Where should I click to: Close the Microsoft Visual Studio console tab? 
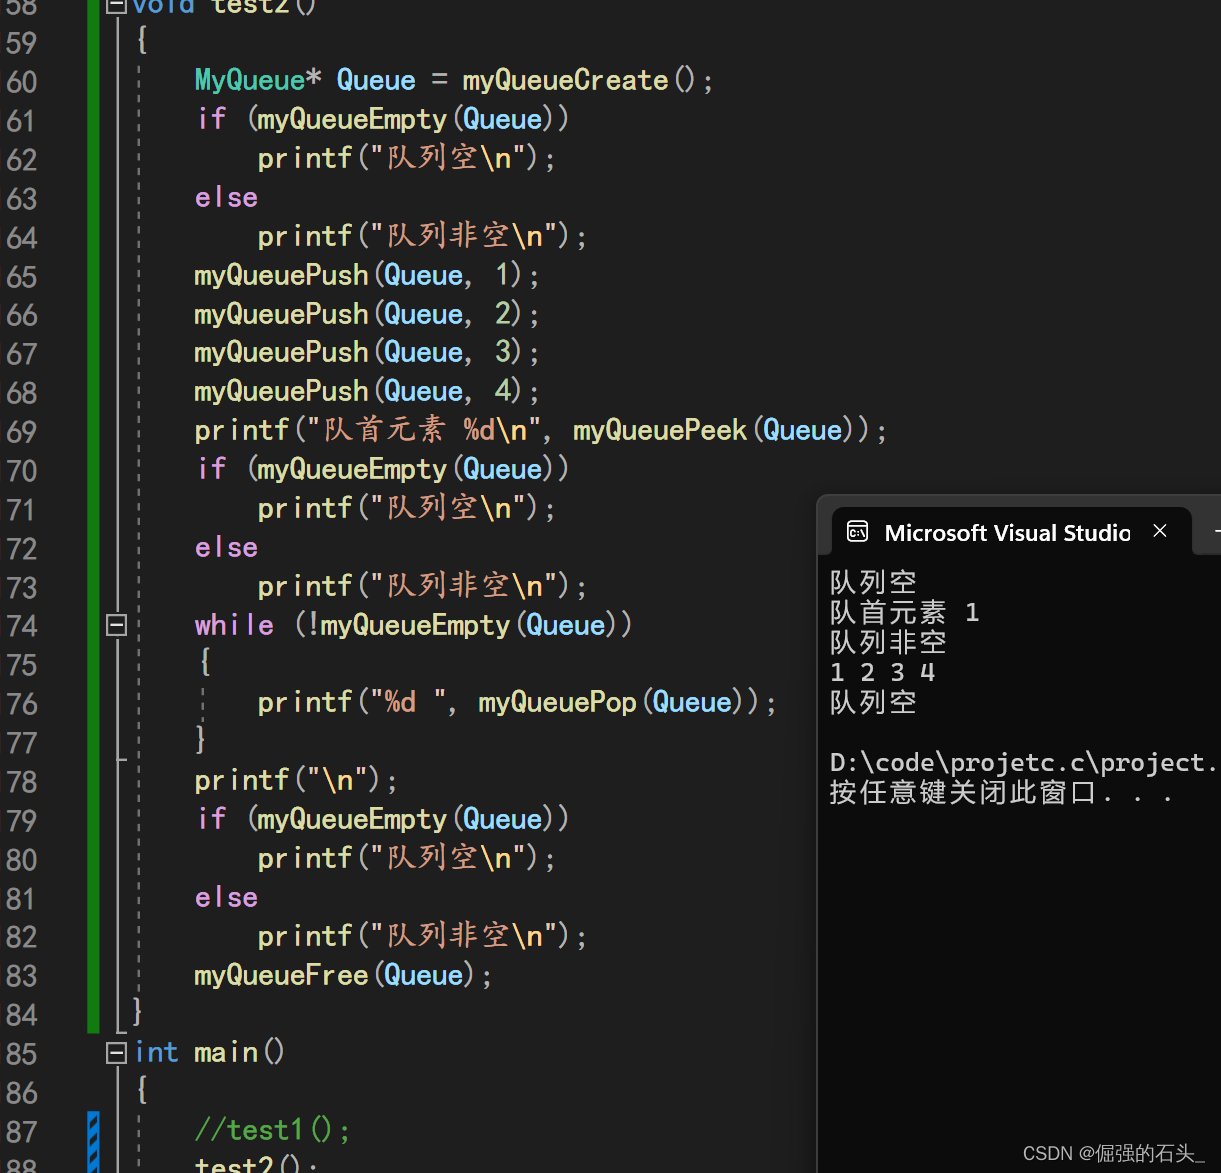click(x=1160, y=531)
